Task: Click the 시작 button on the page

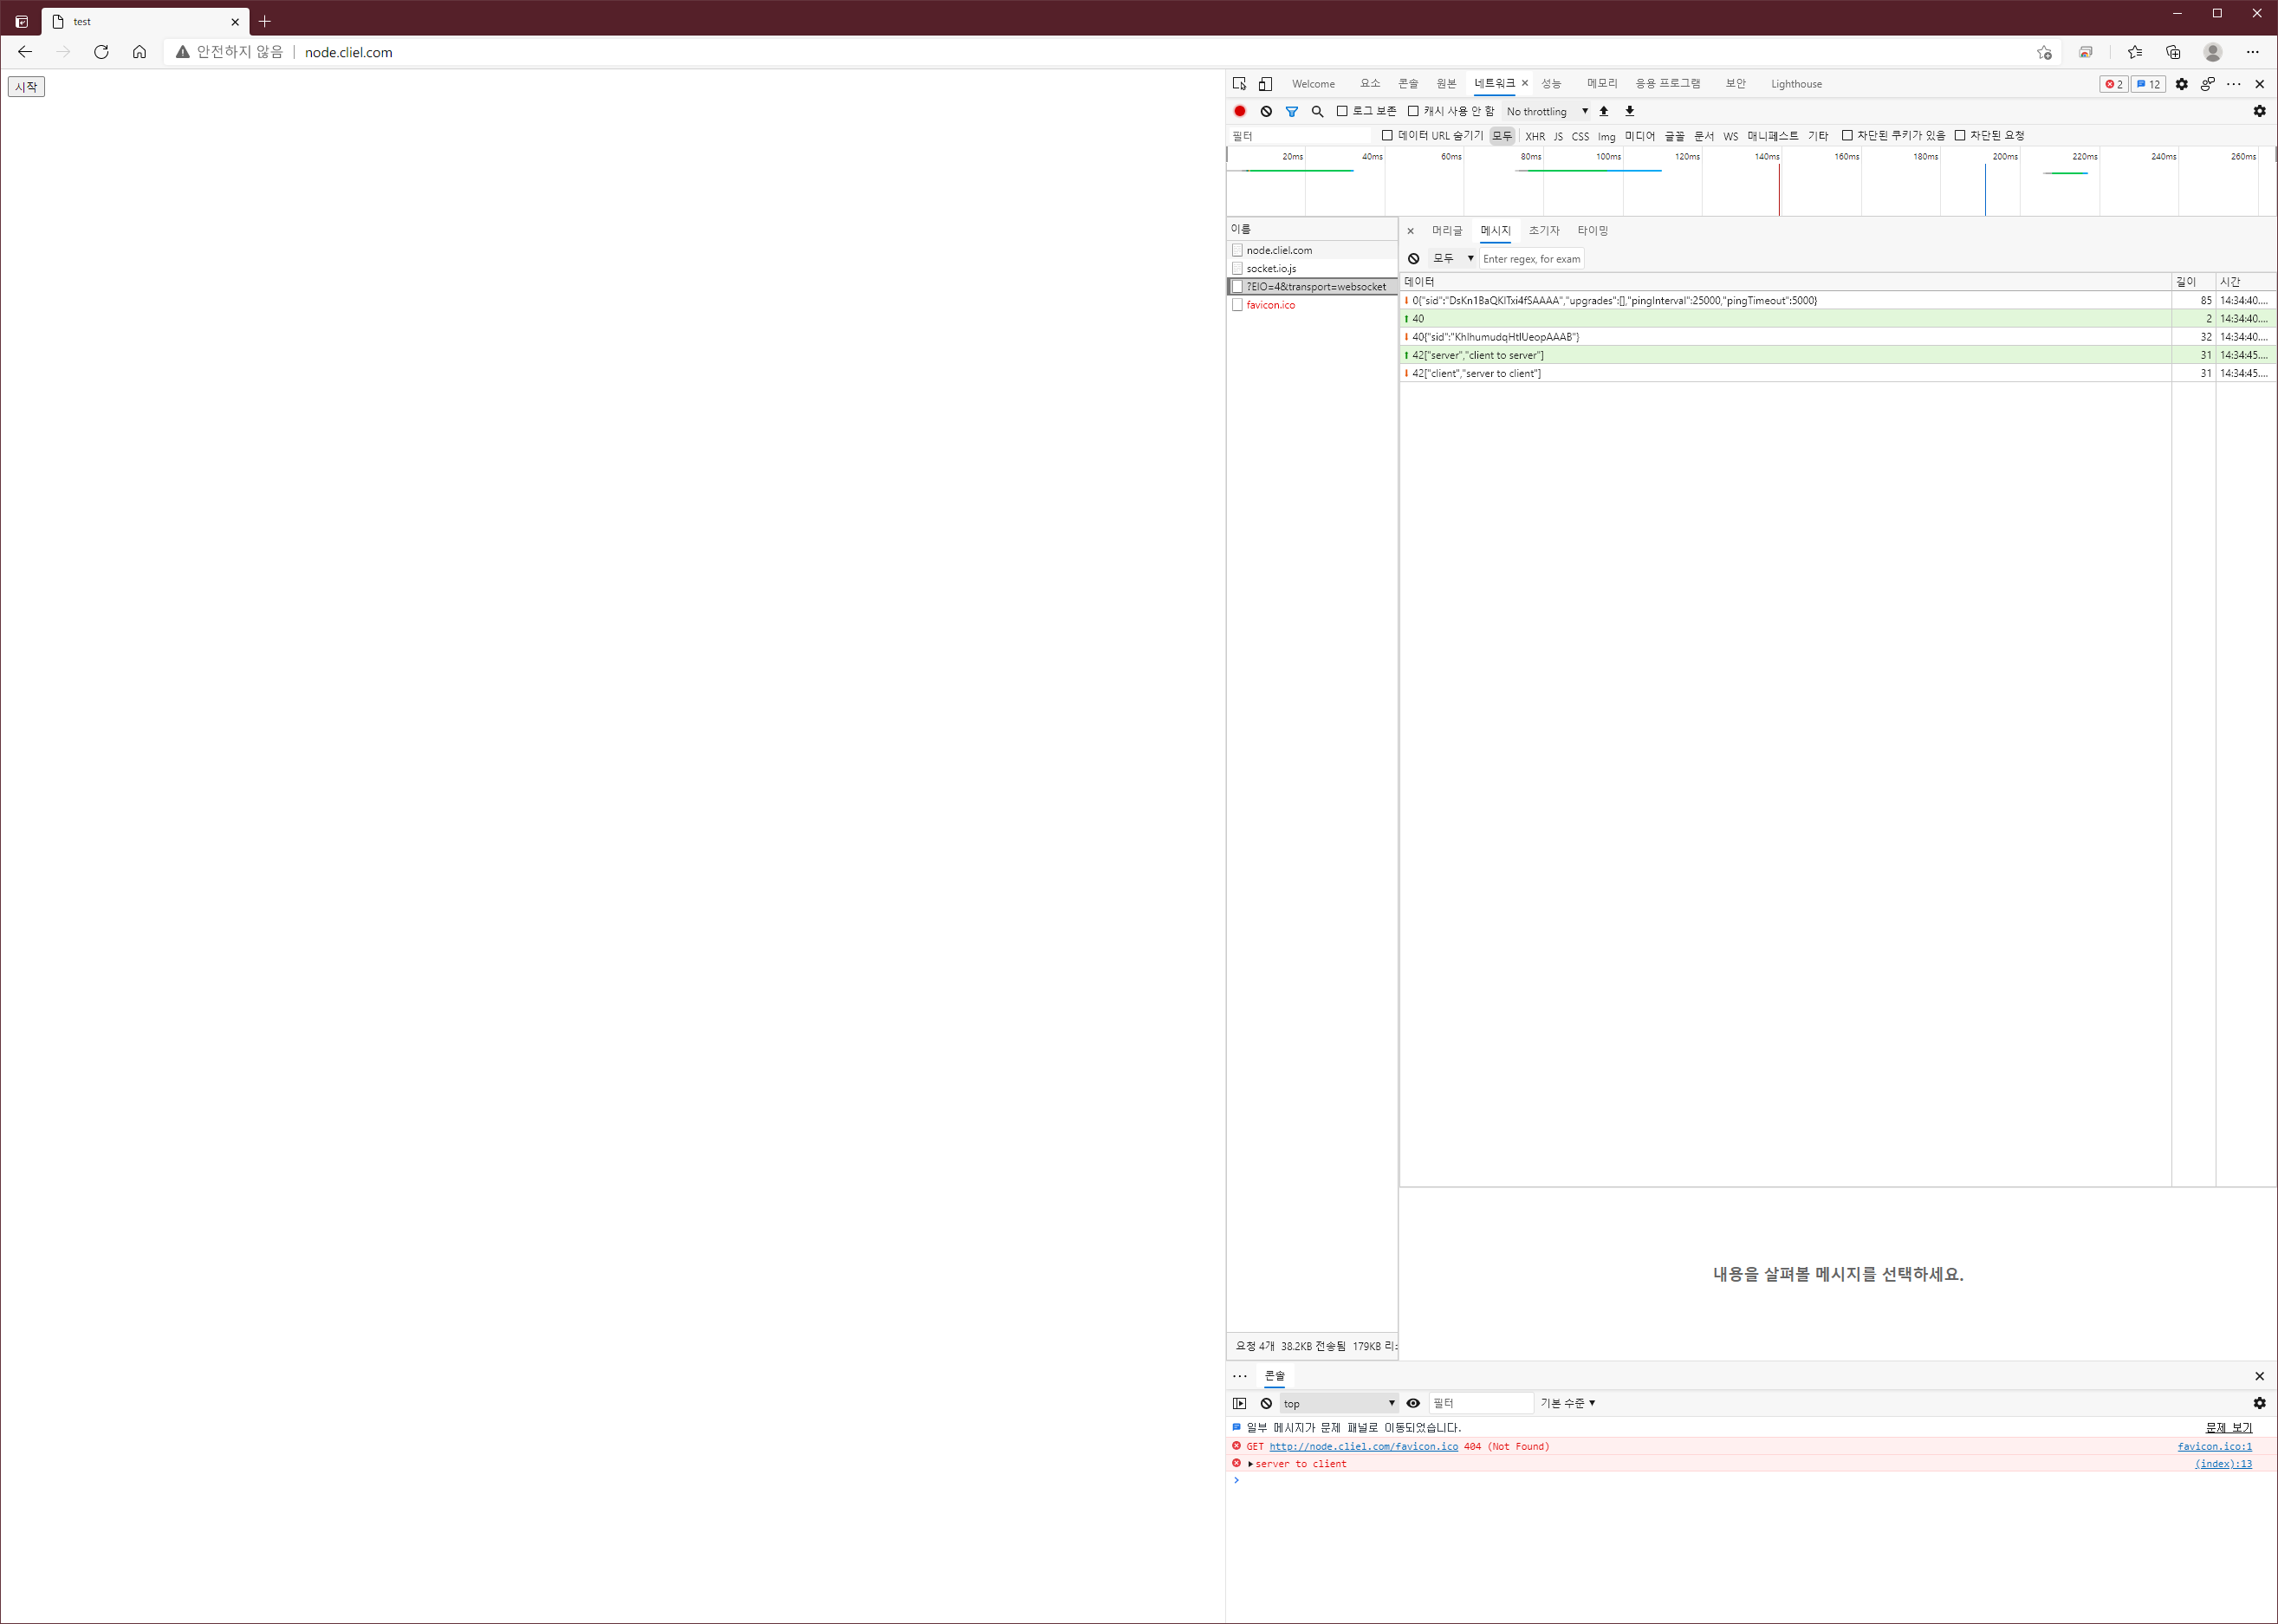Action: 26,87
